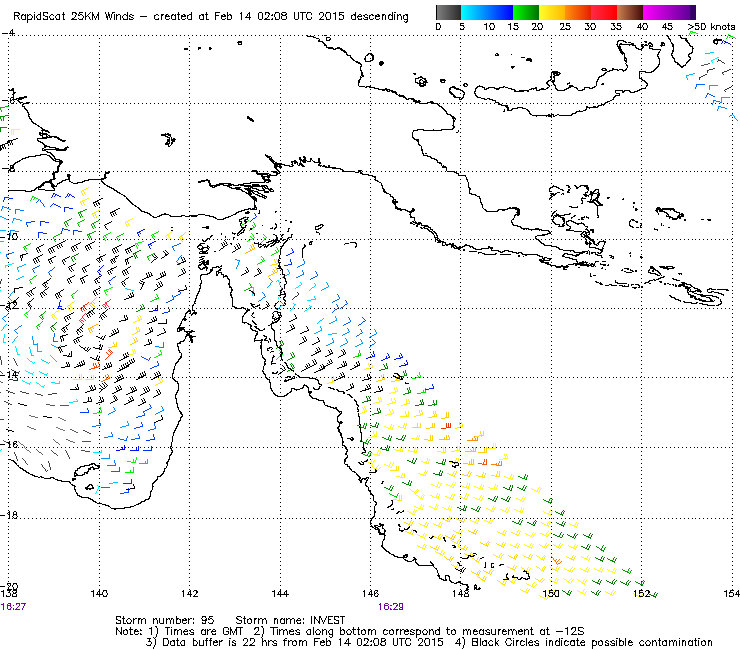Viewport: 740px width, 650px height.
Task: Click the orange 25-30 knots legend band
Action: point(578,12)
